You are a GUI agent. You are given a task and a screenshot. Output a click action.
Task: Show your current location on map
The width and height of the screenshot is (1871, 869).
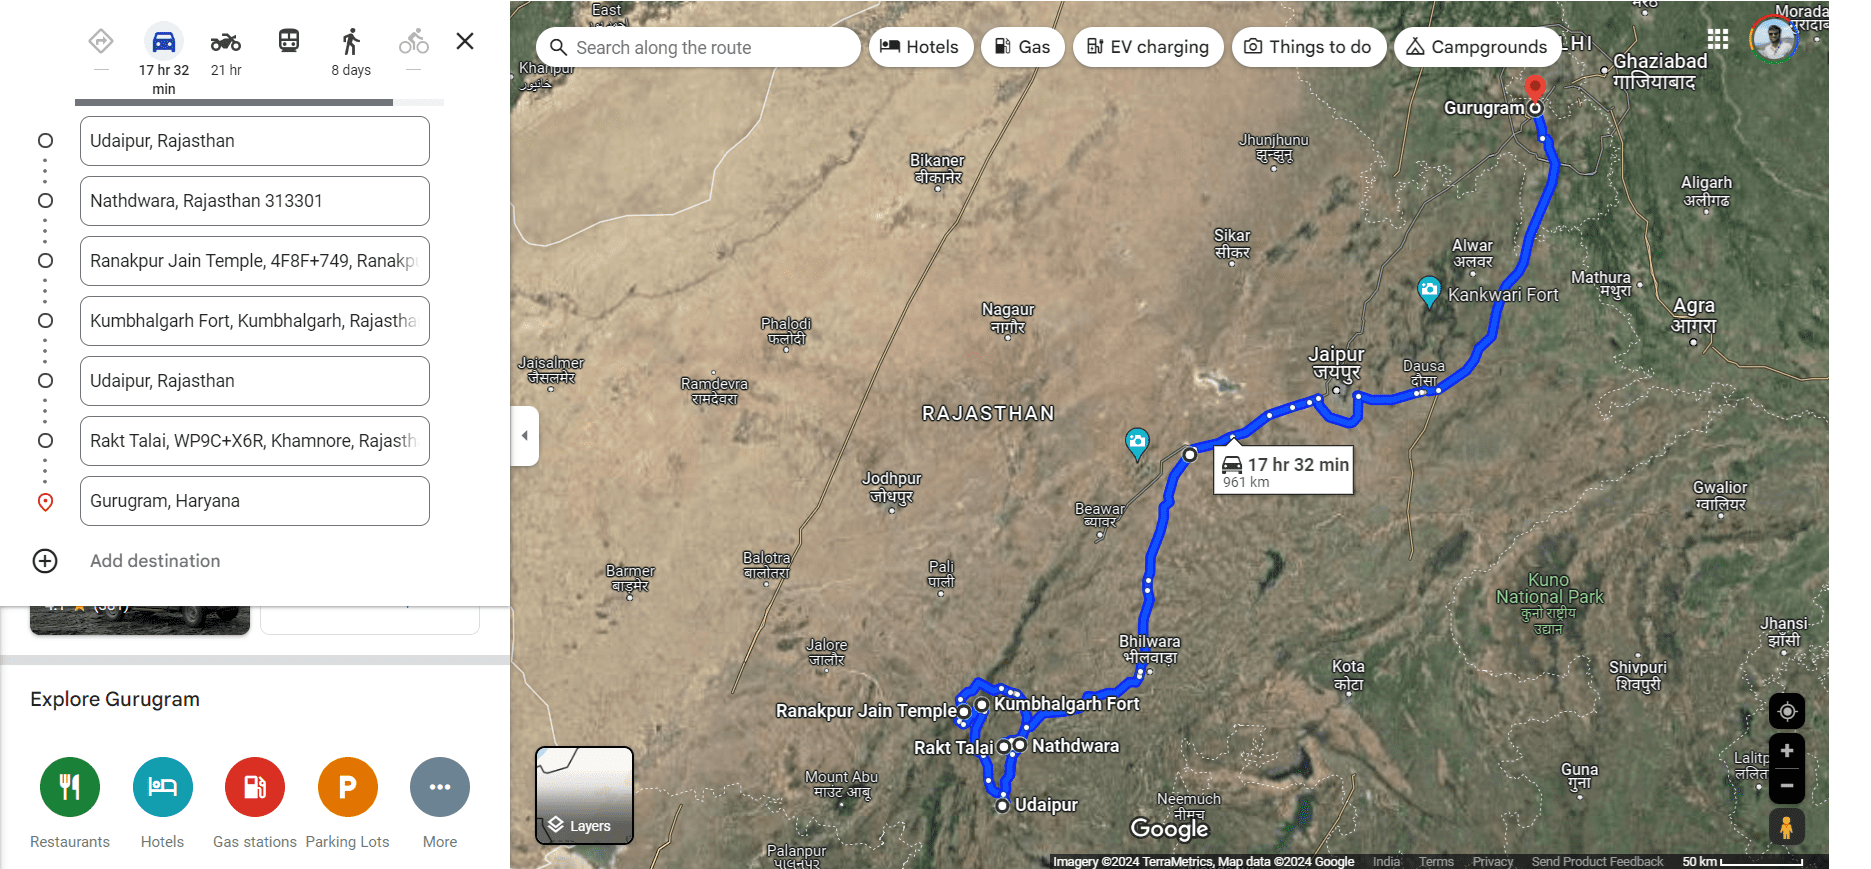1787,712
